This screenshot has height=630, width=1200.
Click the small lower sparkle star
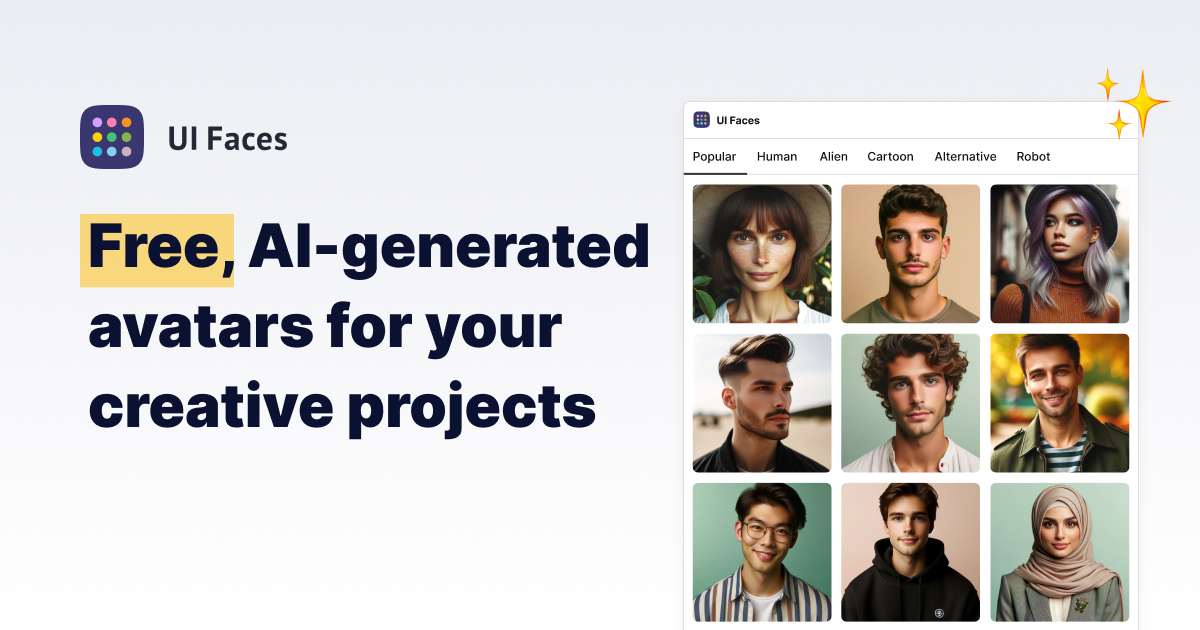coord(1119,124)
